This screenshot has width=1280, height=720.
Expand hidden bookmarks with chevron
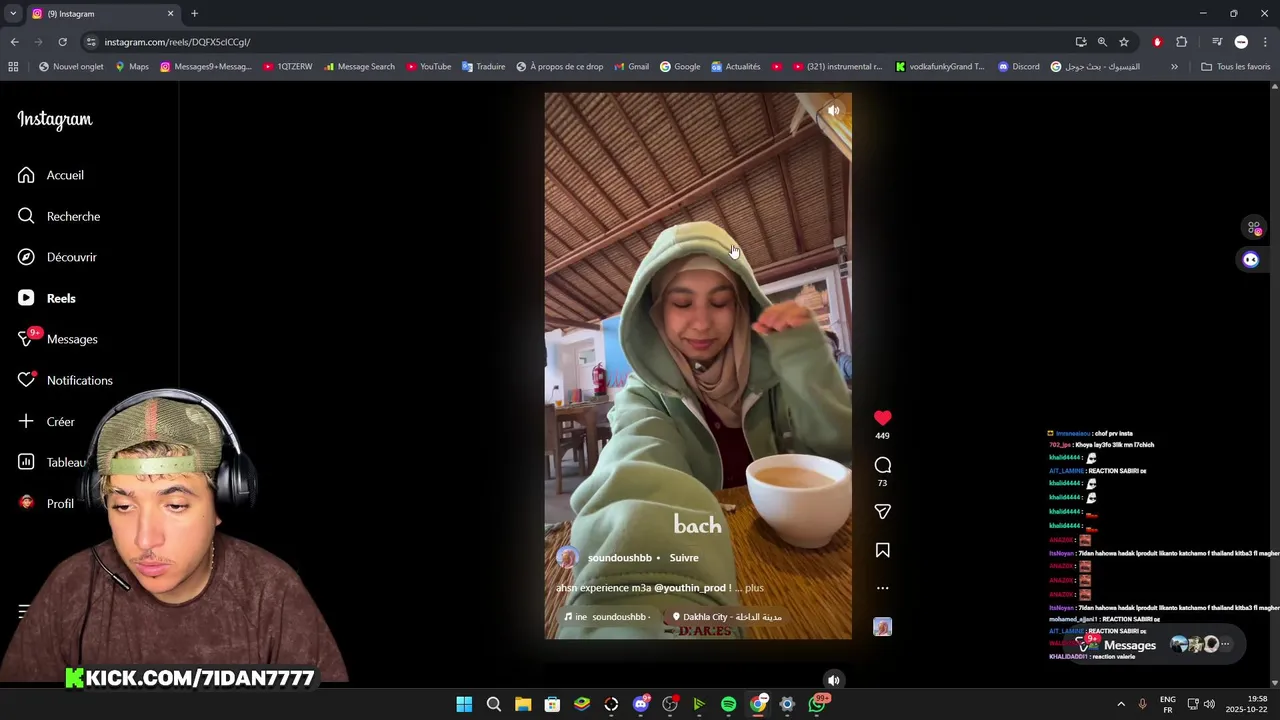pyautogui.click(x=1174, y=67)
